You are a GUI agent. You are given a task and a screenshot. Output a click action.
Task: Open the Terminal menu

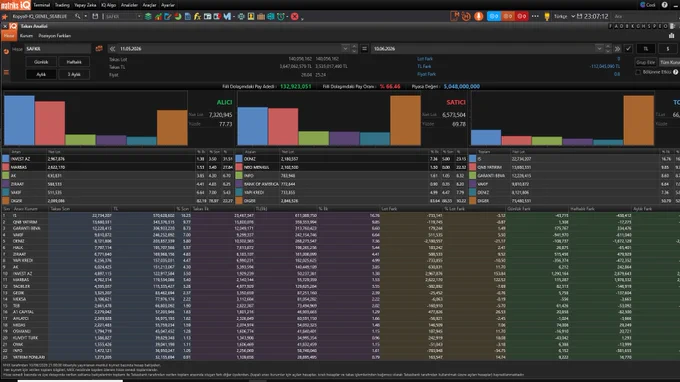(42, 5)
